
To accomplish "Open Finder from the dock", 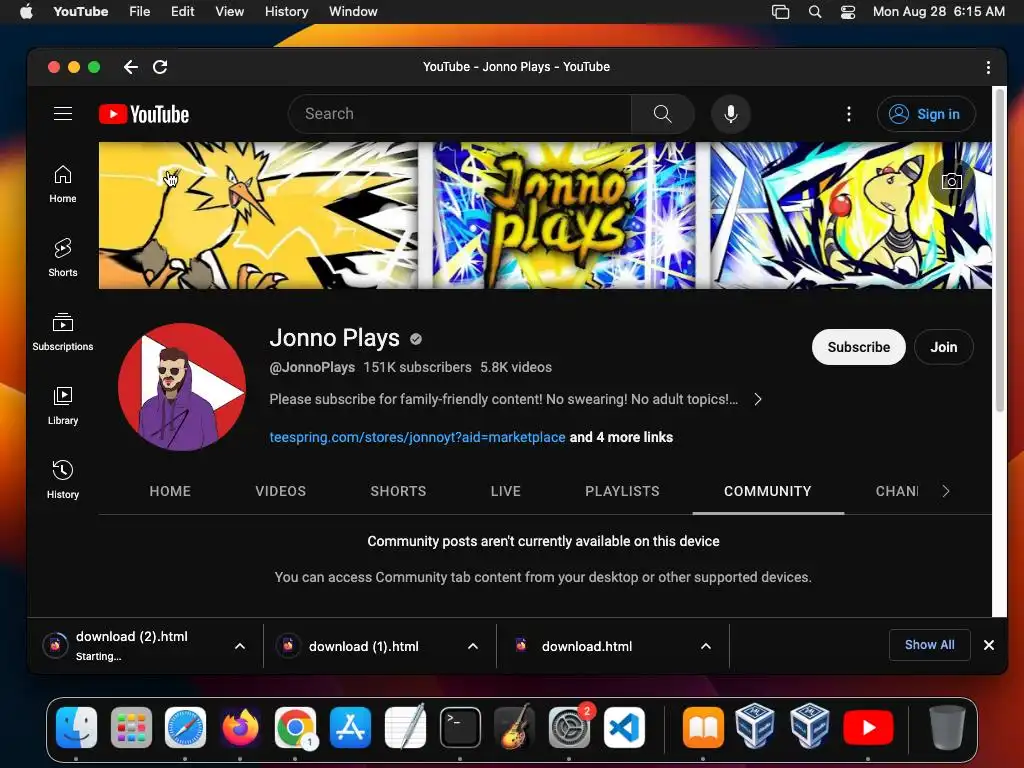I will click(x=76, y=727).
